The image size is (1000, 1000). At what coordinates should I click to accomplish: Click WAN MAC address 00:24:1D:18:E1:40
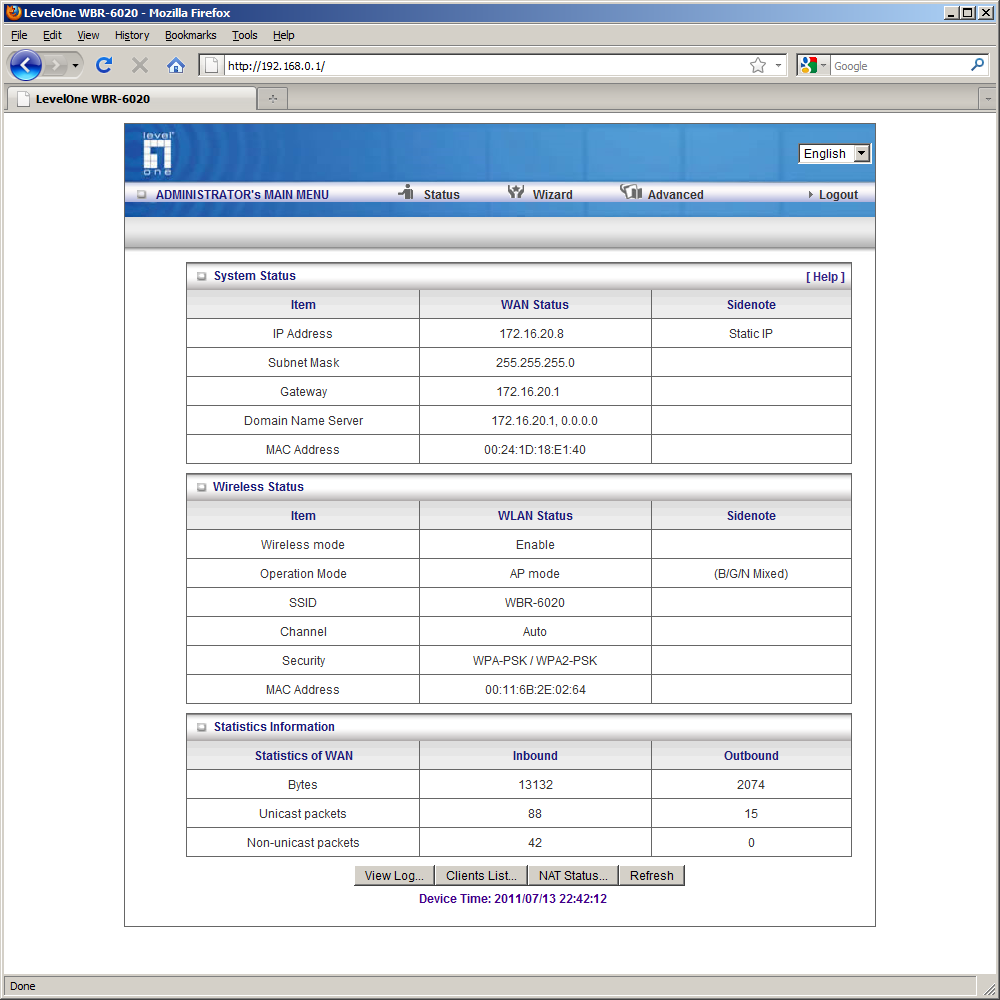(x=534, y=450)
